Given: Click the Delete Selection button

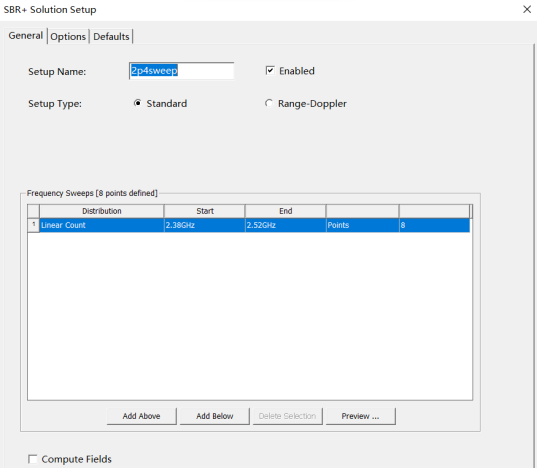Looking at the screenshot, I should pyautogui.click(x=288, y=416).
